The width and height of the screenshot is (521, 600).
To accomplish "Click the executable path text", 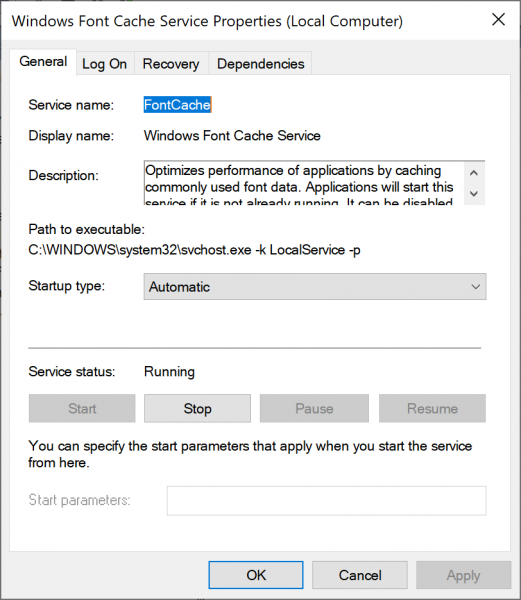I will (x=194, y=250).
